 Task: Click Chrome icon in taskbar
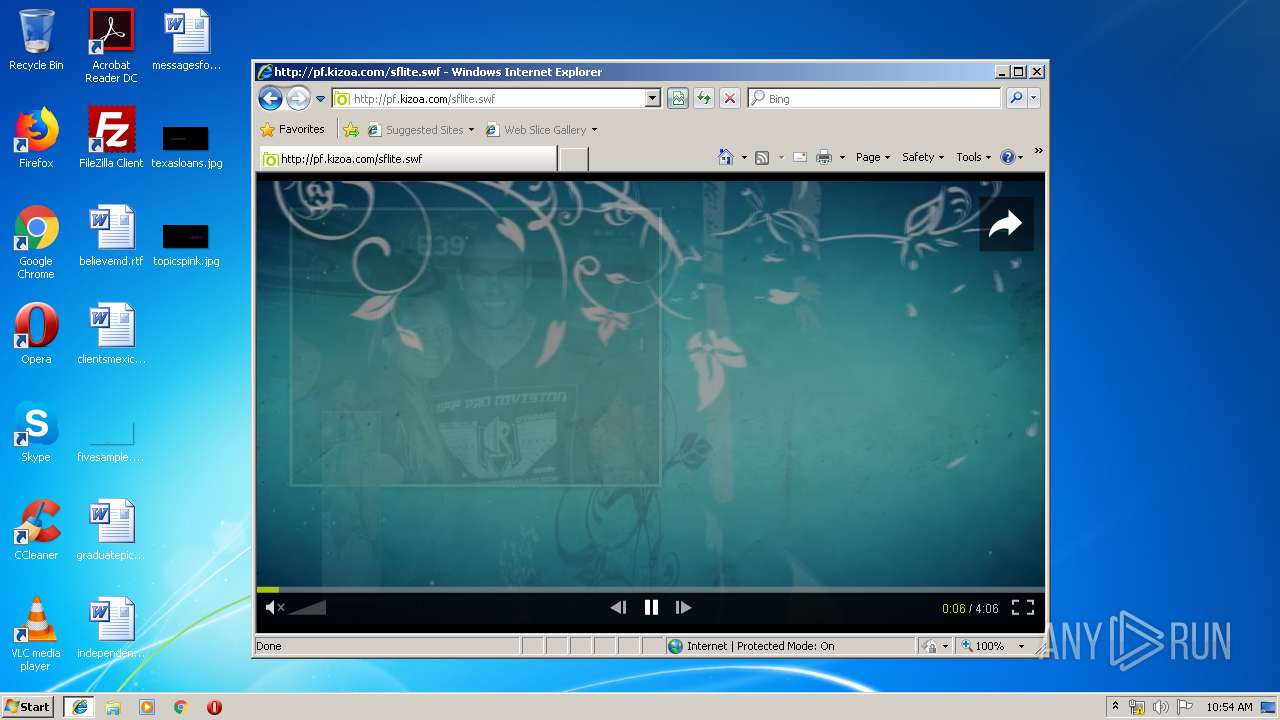181,707
